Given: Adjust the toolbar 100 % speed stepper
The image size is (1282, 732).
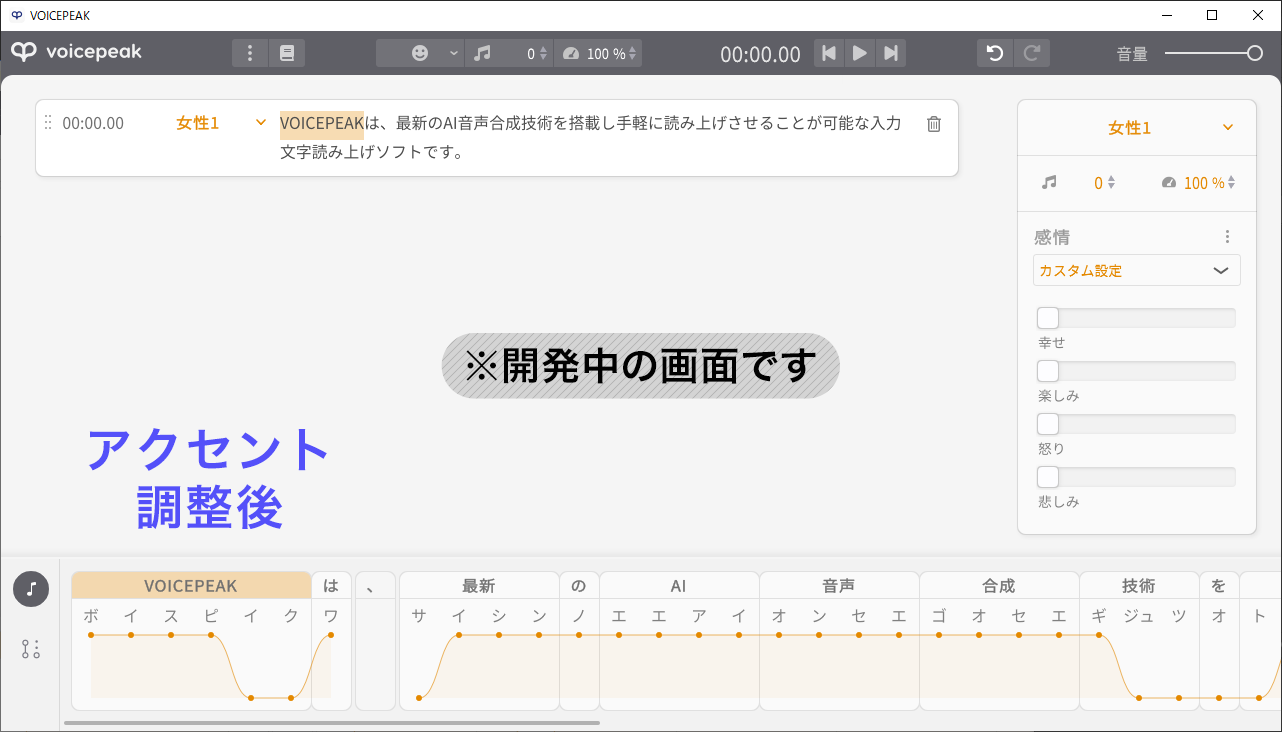Looking at the screenshot, I should (634, 54).
